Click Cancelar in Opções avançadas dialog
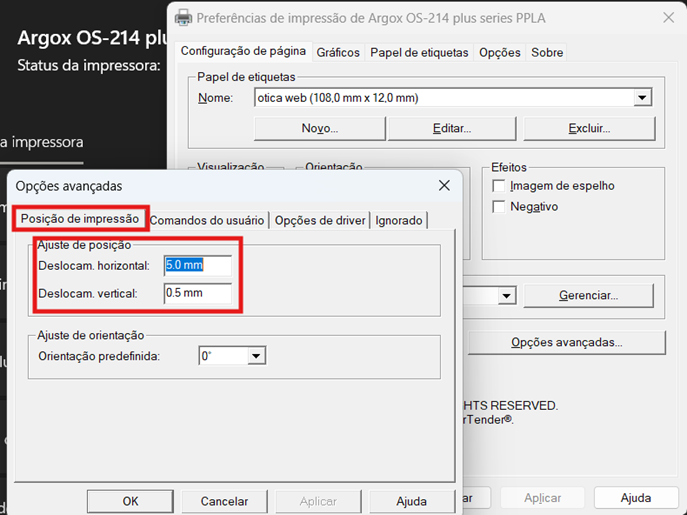This screenshot has width=687, height=515. click(x=224, y=501)
